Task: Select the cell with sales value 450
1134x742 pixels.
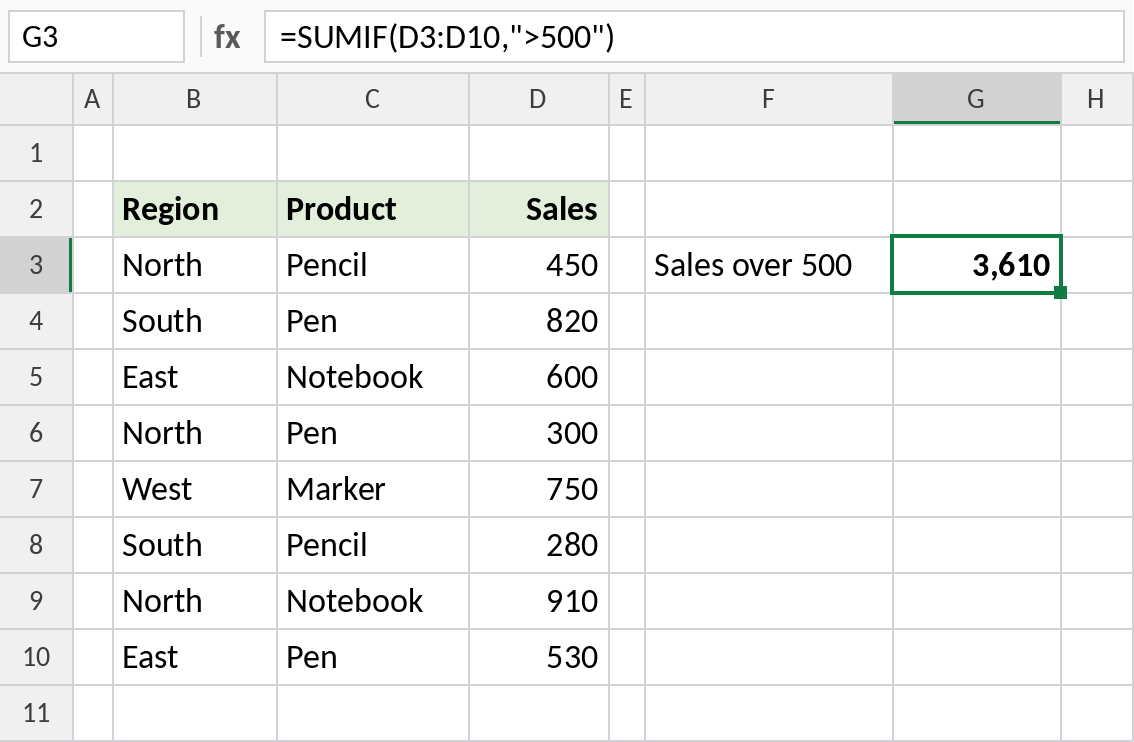Action: coord(539,265)
